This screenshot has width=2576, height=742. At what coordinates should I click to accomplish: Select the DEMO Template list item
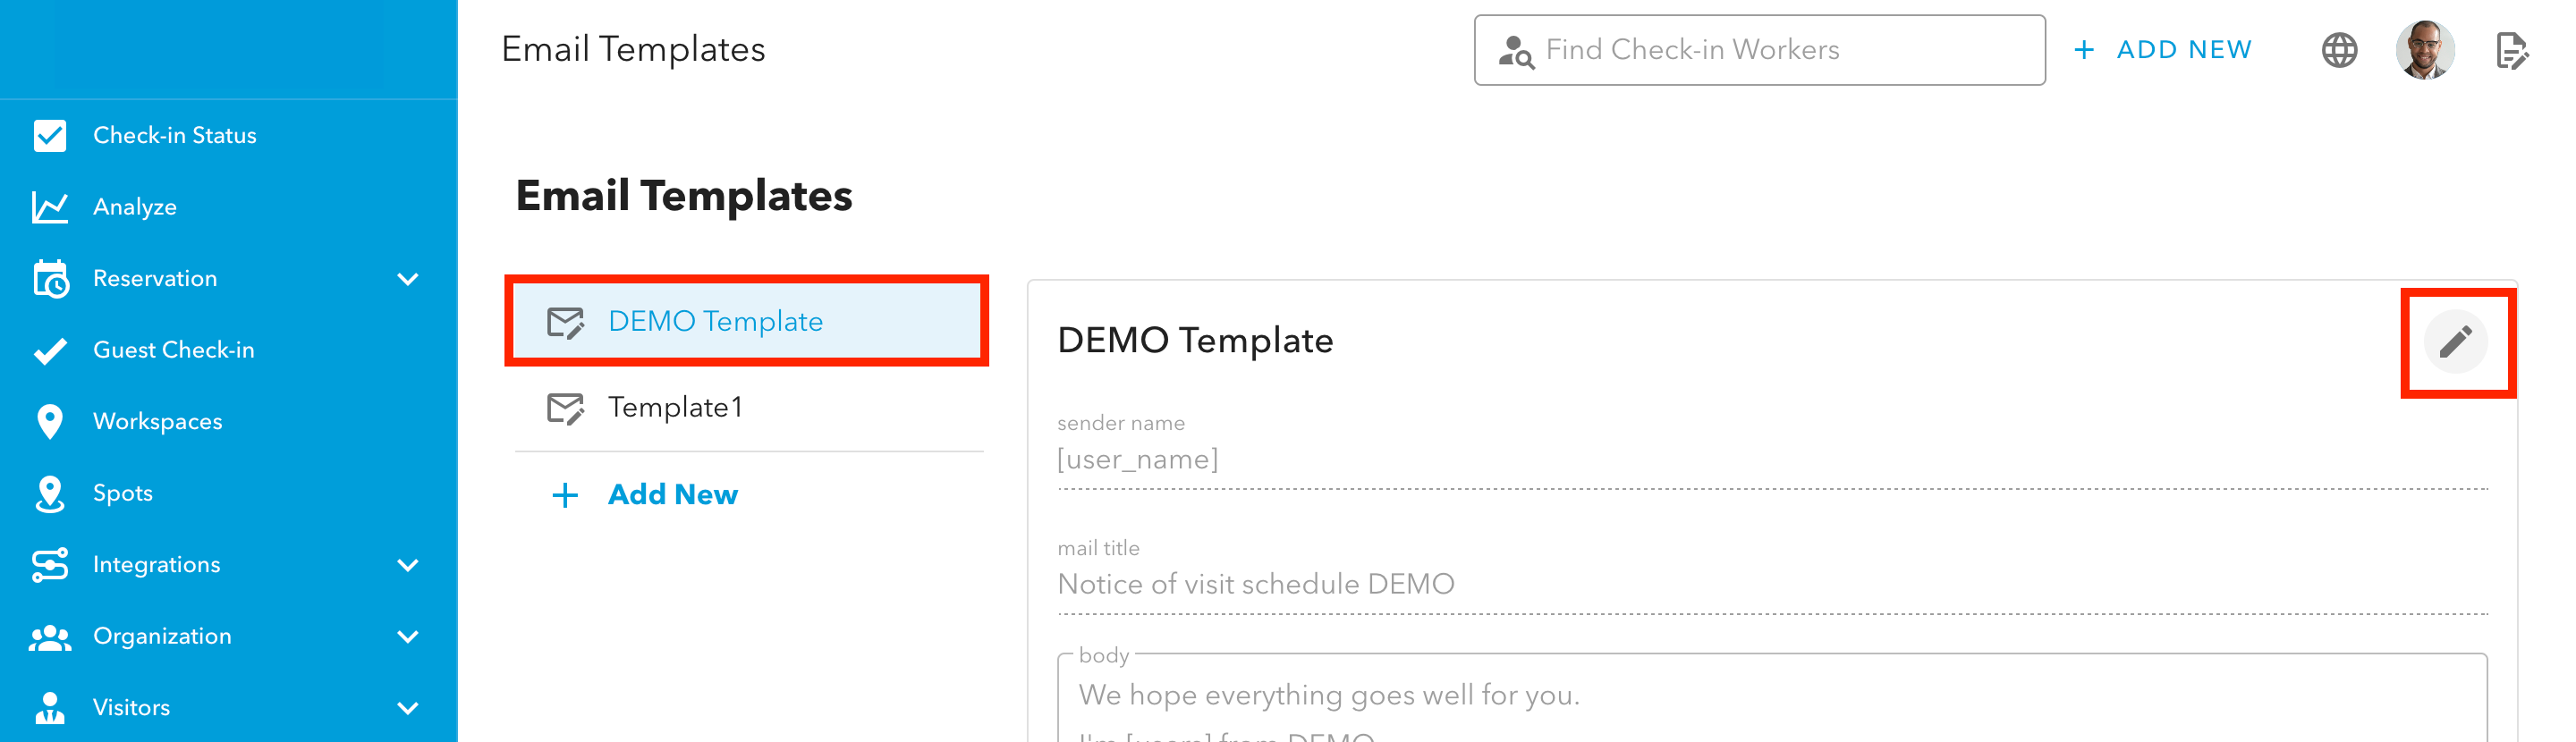[747, 321]
